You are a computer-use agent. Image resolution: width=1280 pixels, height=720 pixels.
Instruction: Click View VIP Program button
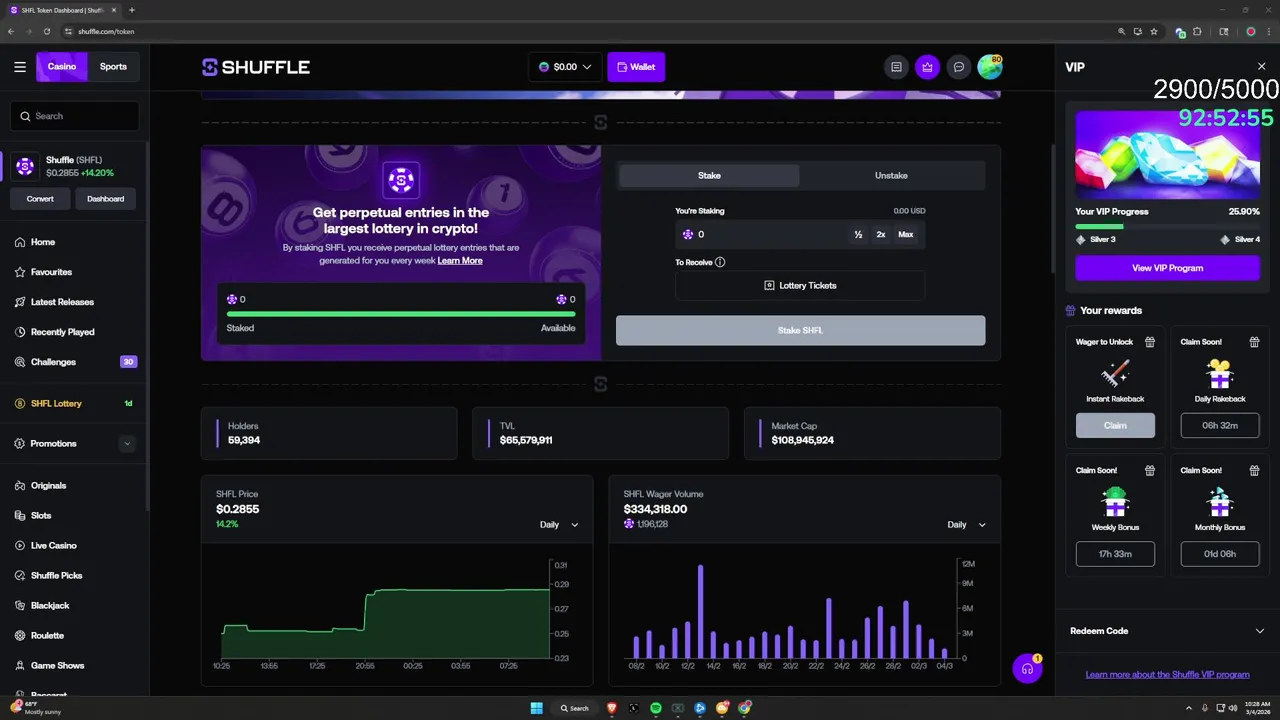tap(1167, 268)
